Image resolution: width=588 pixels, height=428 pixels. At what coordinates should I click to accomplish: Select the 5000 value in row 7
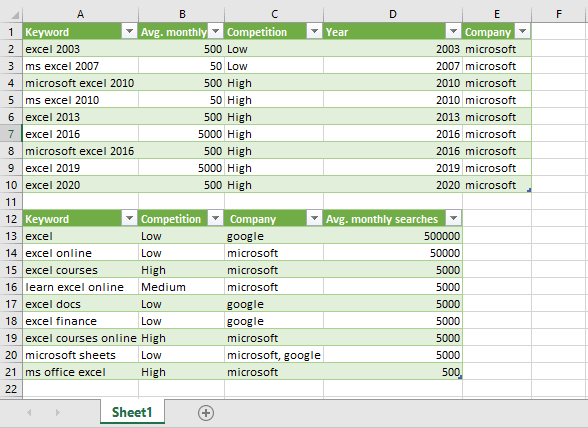point(182,134)
